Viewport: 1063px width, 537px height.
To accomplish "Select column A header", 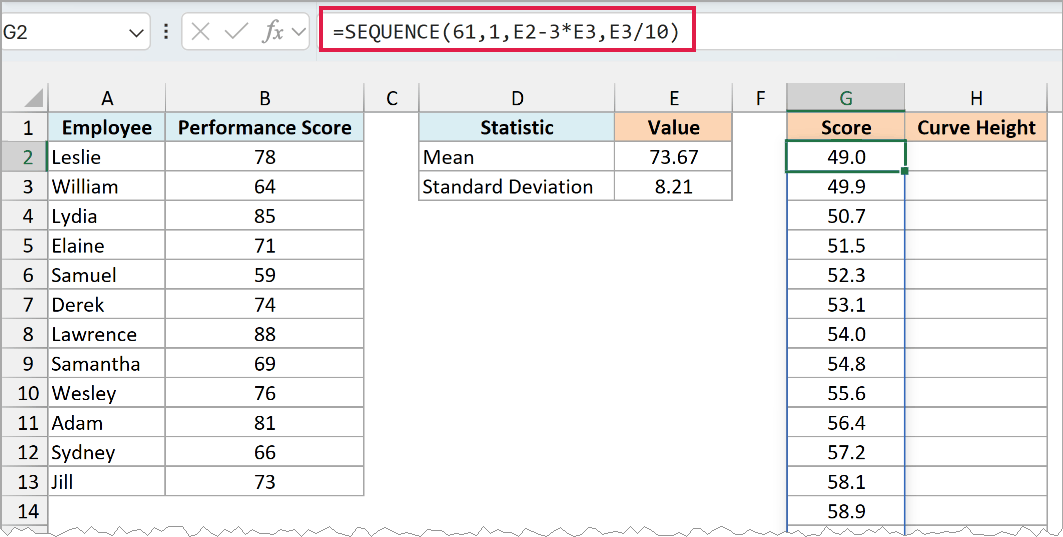I will click(106, 98).
